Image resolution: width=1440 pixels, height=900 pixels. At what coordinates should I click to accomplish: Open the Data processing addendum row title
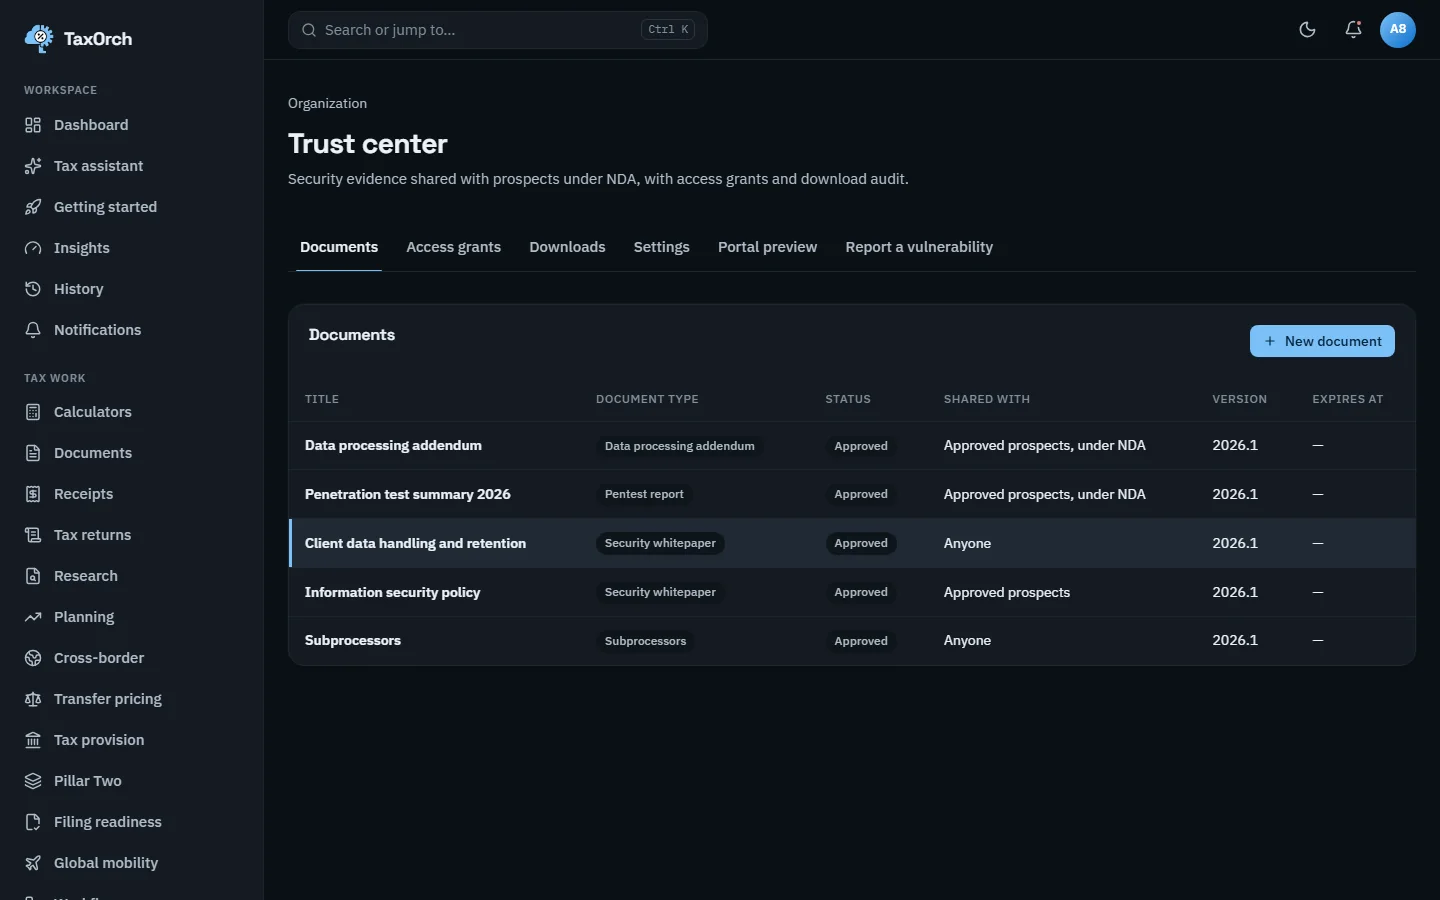[x=393, y=445]
